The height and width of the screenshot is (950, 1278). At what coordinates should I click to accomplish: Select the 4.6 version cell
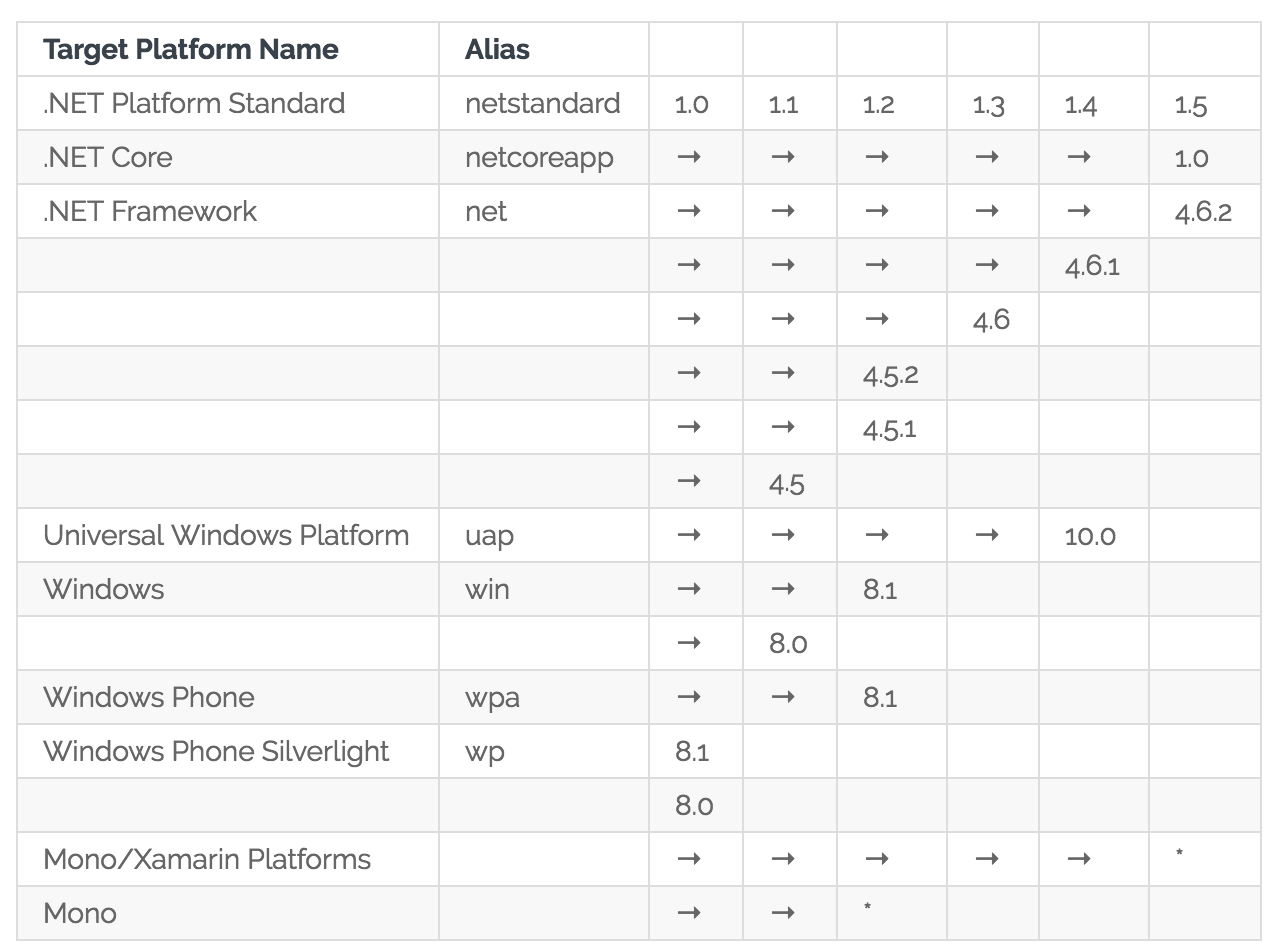click(991, 320)
